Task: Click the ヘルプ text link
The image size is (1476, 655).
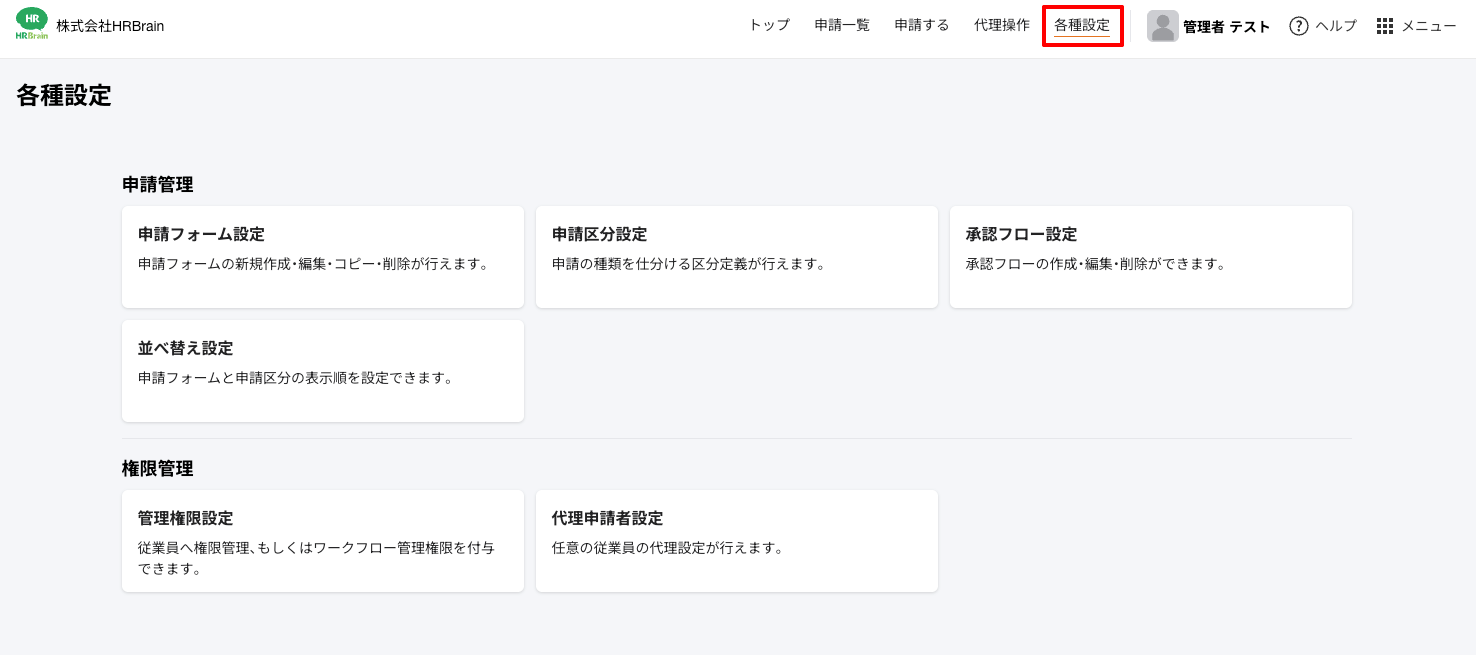Action: coord(1336,26)
